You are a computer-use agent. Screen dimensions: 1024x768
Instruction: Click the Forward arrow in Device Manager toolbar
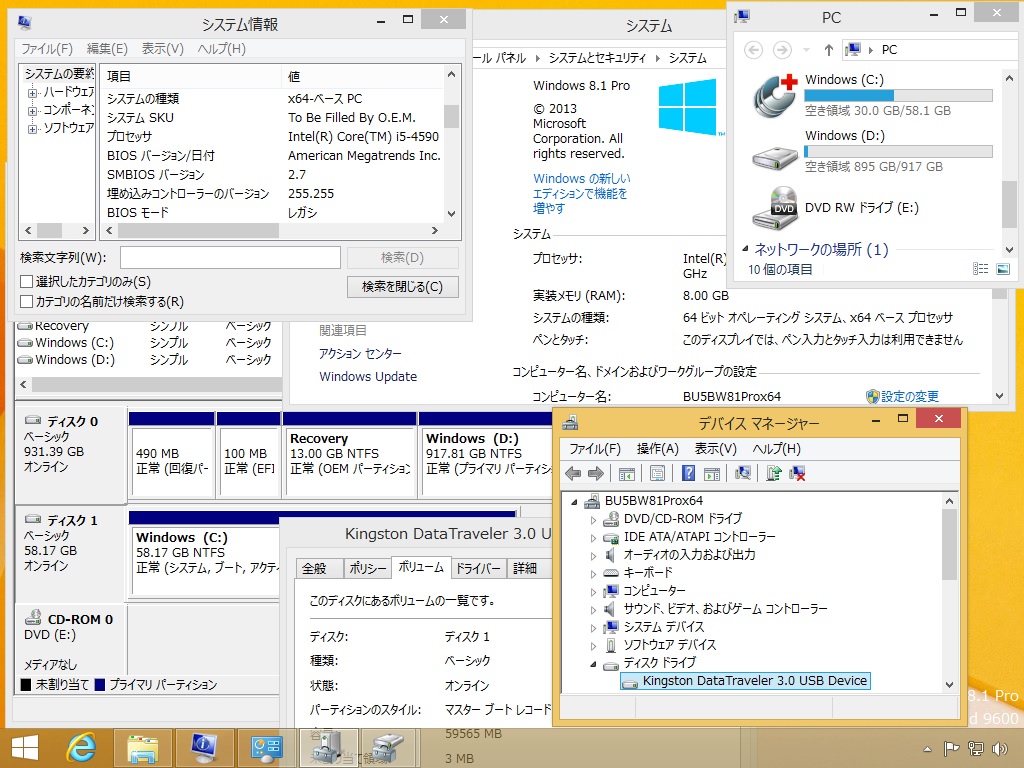596,473
